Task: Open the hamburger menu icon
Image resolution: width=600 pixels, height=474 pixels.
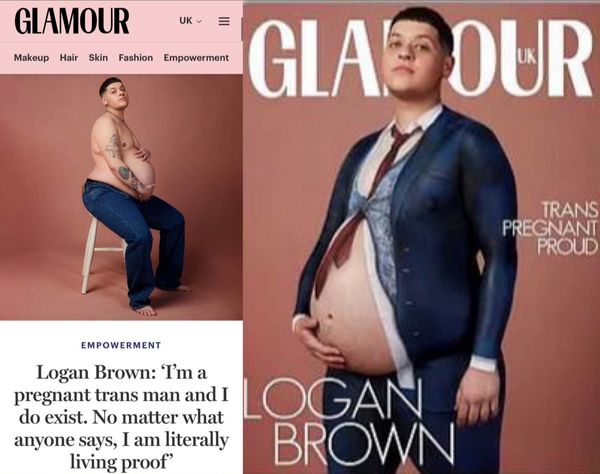Action: (x=224, y=21)
